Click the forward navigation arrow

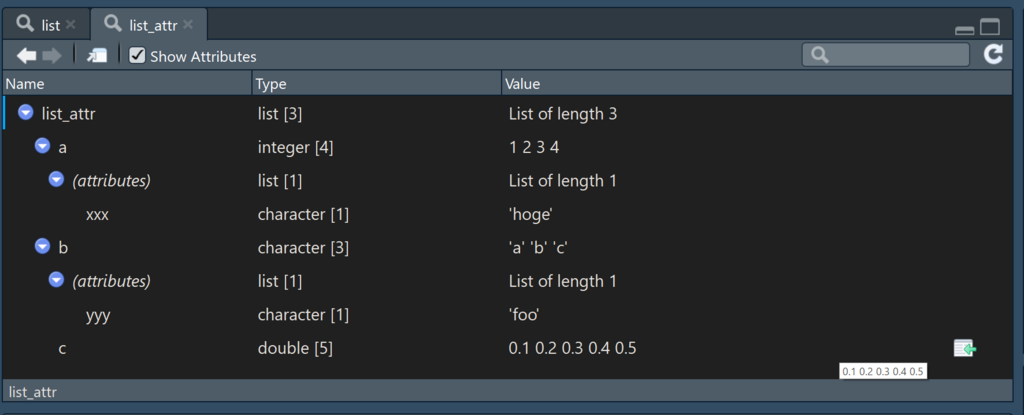[x=52, y=56]
